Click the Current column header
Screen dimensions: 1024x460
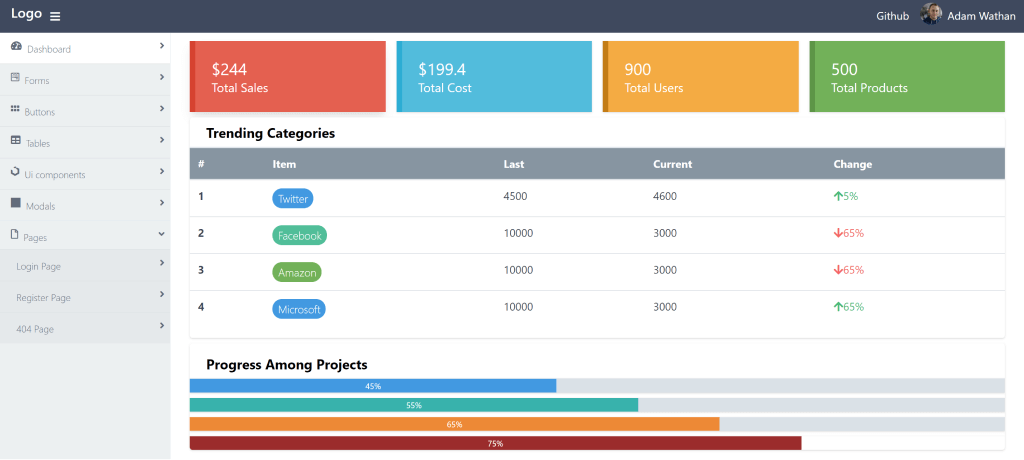[x=673, y=164]
